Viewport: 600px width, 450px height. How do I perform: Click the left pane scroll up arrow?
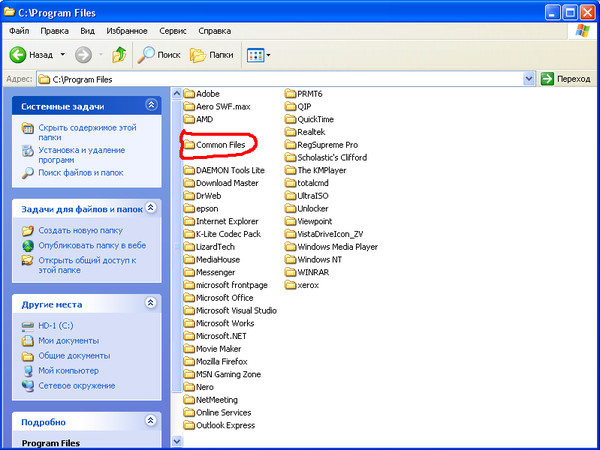[176, 93]
